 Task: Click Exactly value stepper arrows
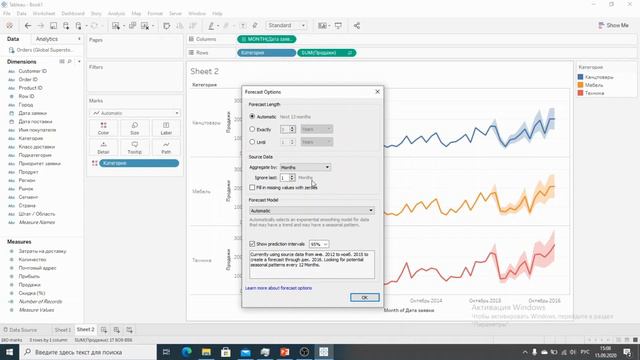[292, 129]
